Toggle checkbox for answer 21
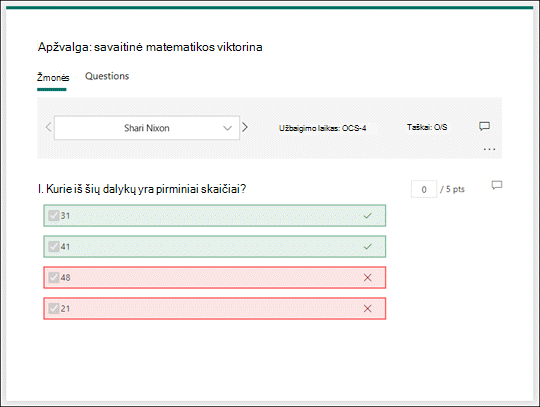The image size is (540, 407). tap(54, 309)
